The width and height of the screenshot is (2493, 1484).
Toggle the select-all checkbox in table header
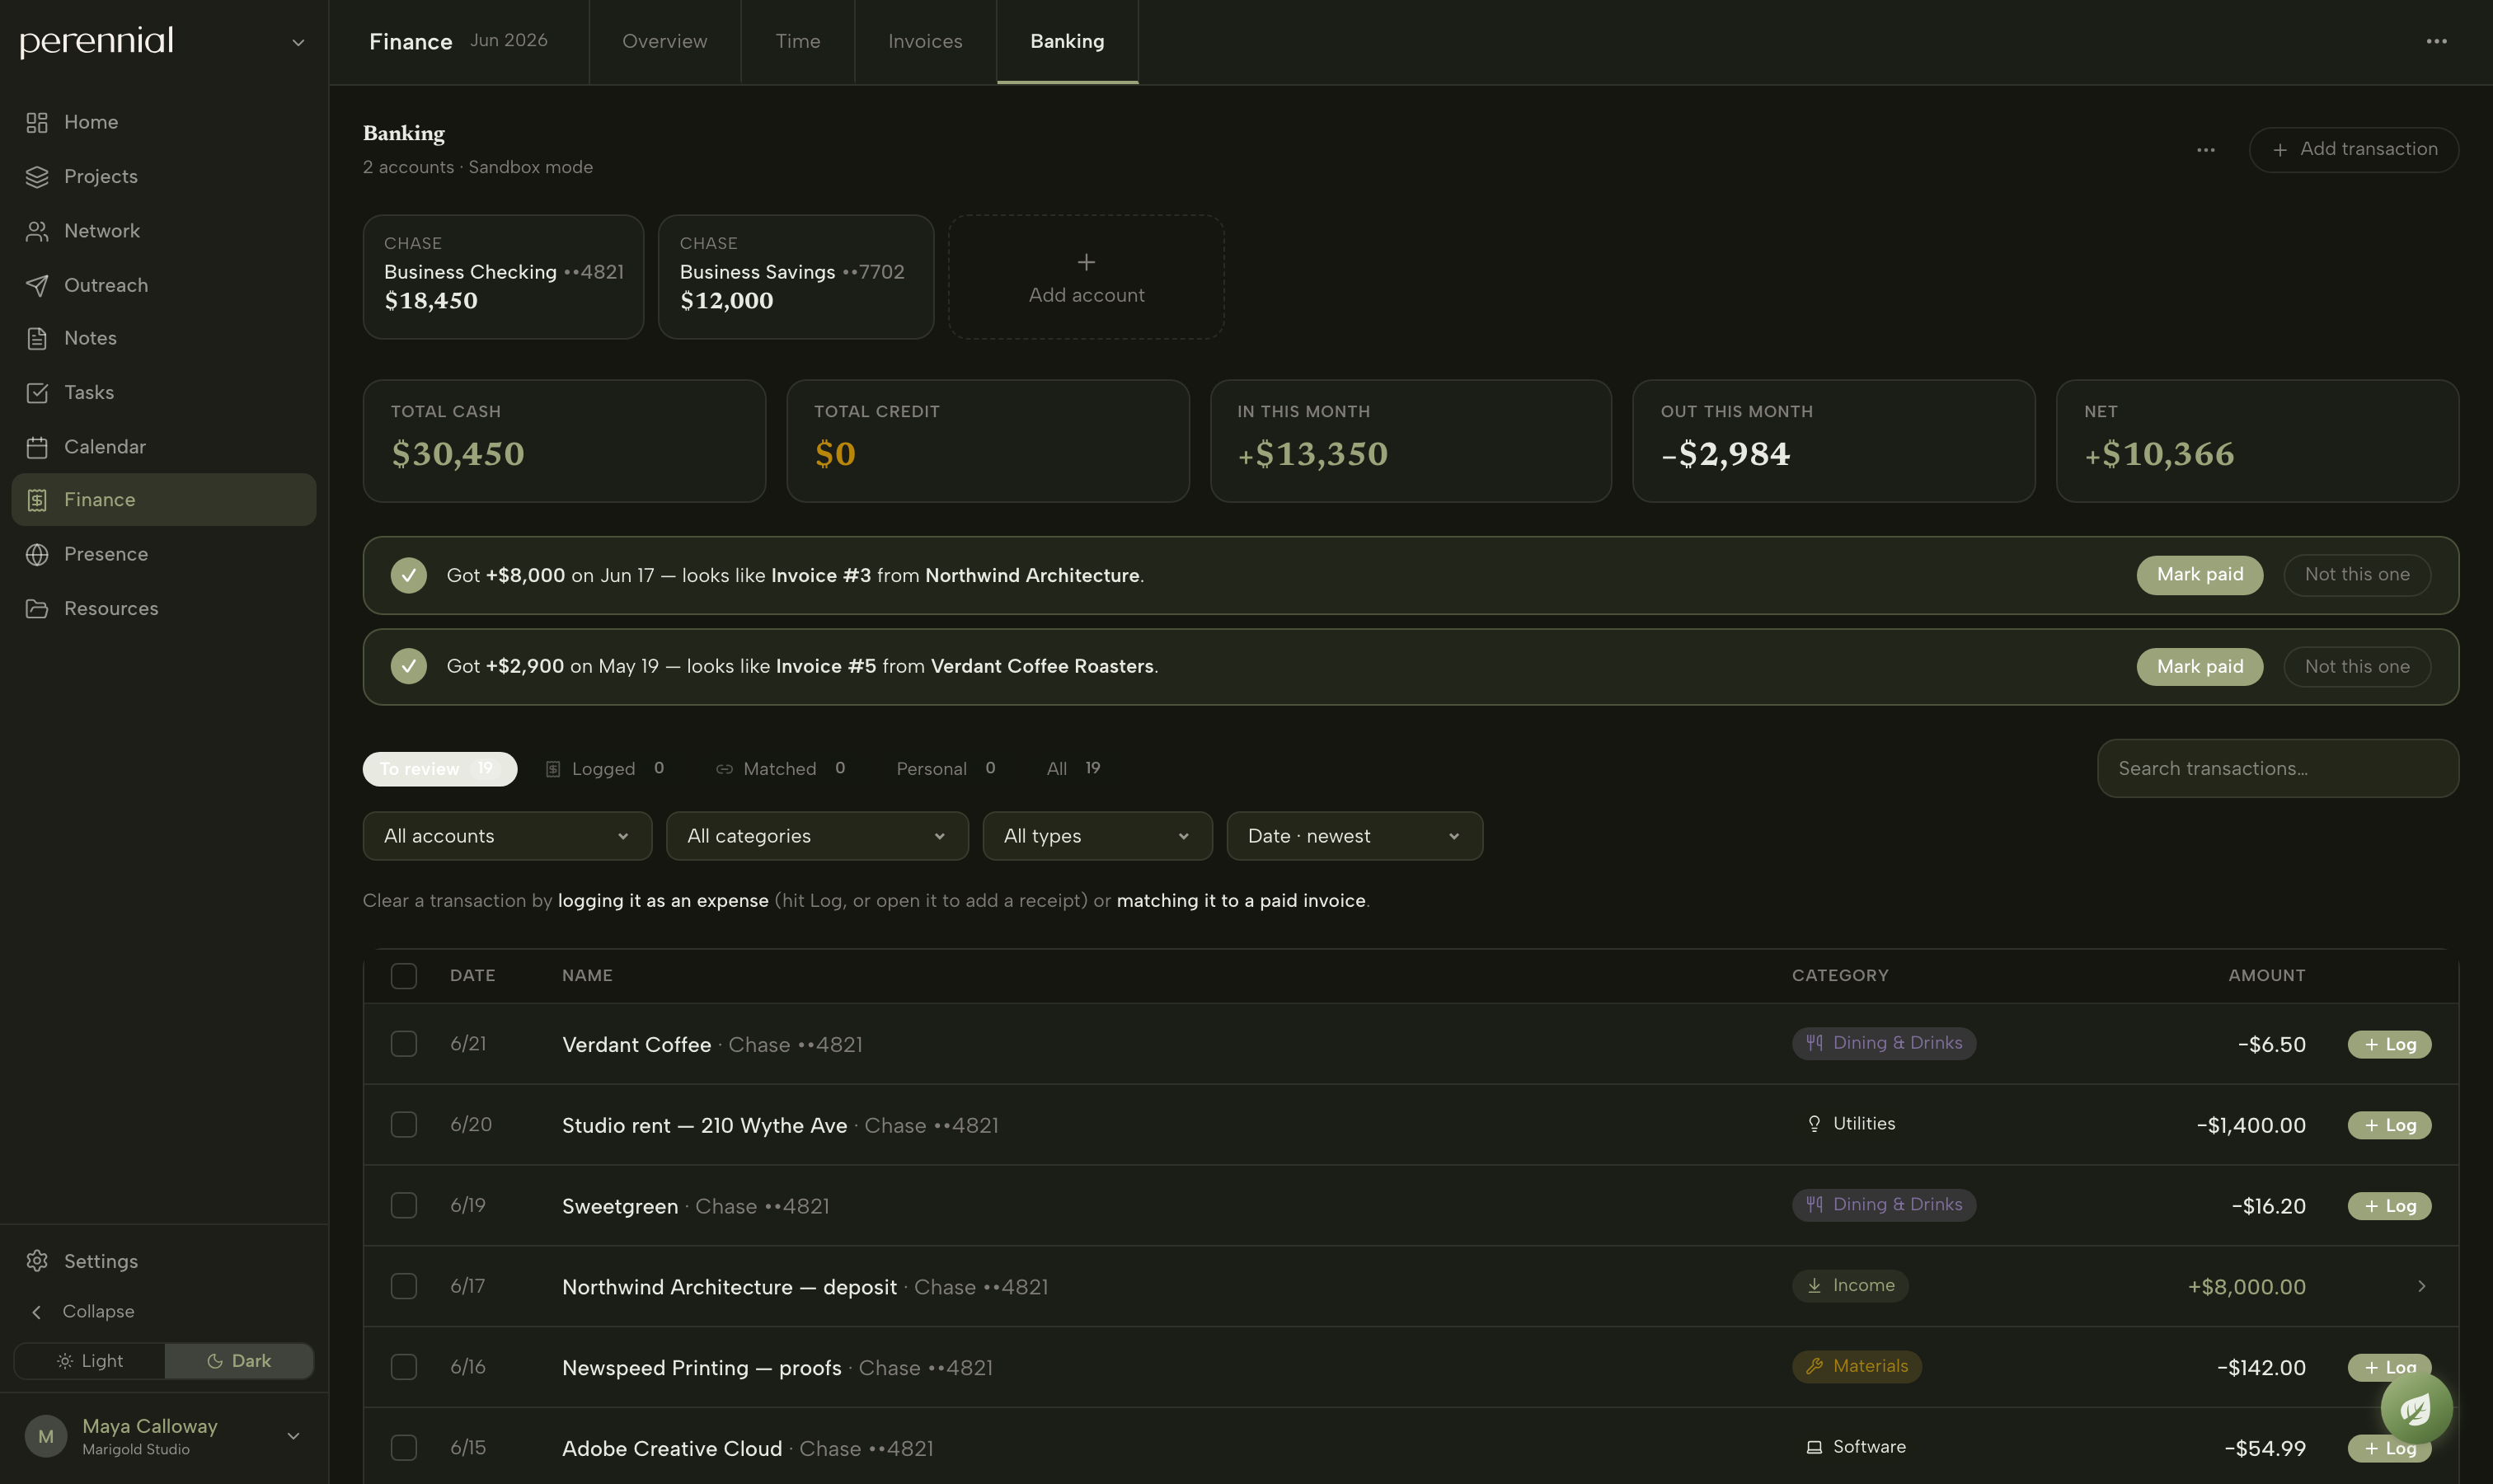tap(403, 975)
